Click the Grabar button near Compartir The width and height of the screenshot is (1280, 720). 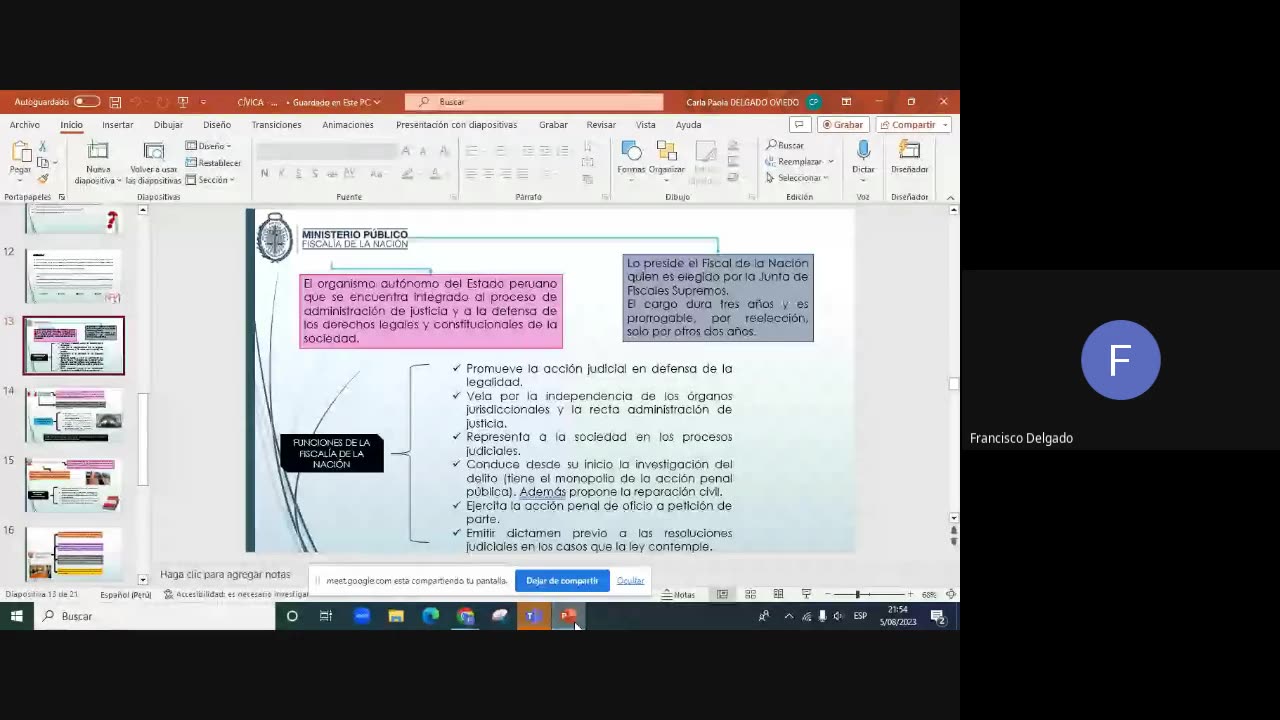[842, 125]
